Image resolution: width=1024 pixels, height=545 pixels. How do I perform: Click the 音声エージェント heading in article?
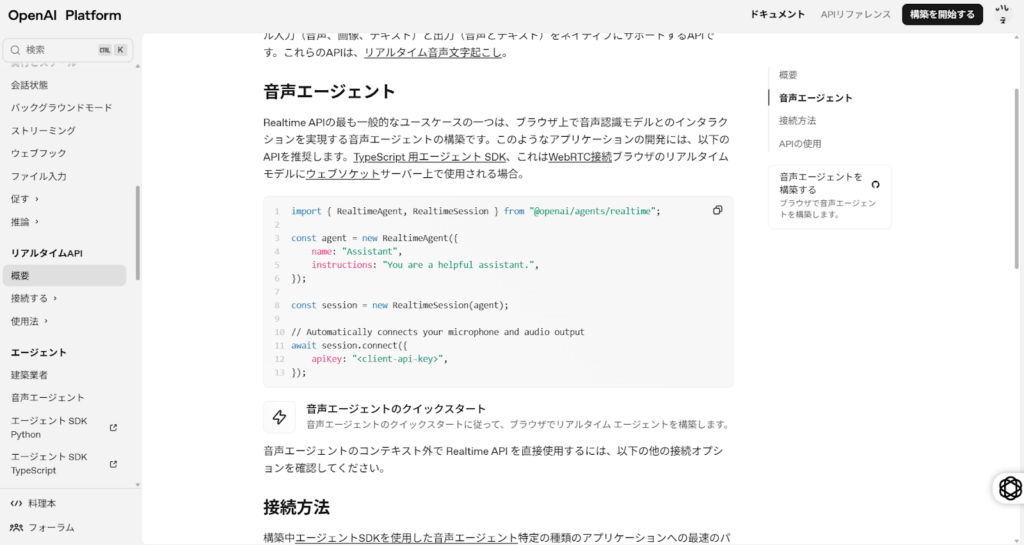[330, 91]
